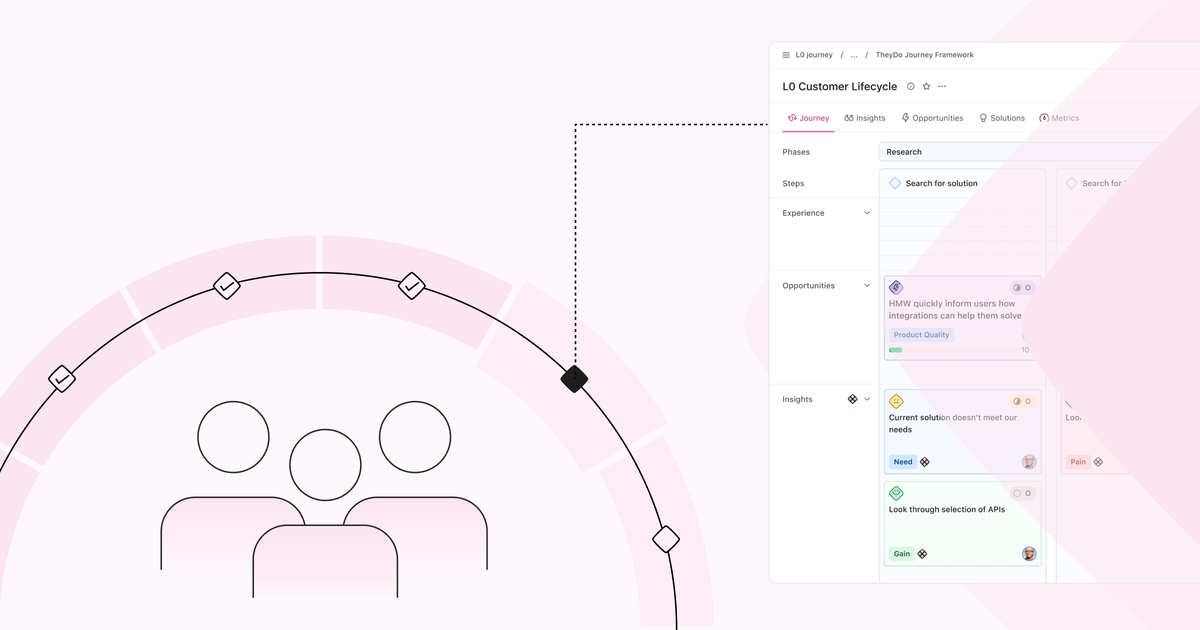
Task: Click the yellow neutral face icon on Current solution card
Action: pos(896,402)
